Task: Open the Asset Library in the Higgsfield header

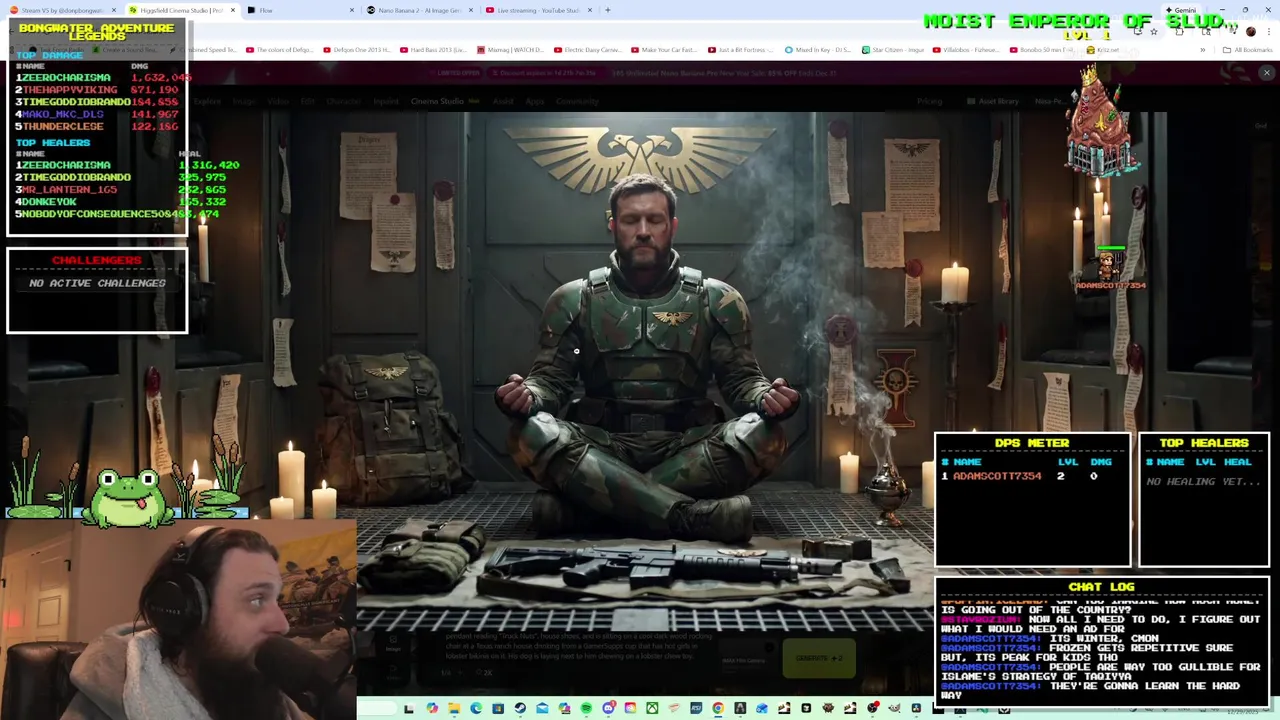Action: [993, 101]
